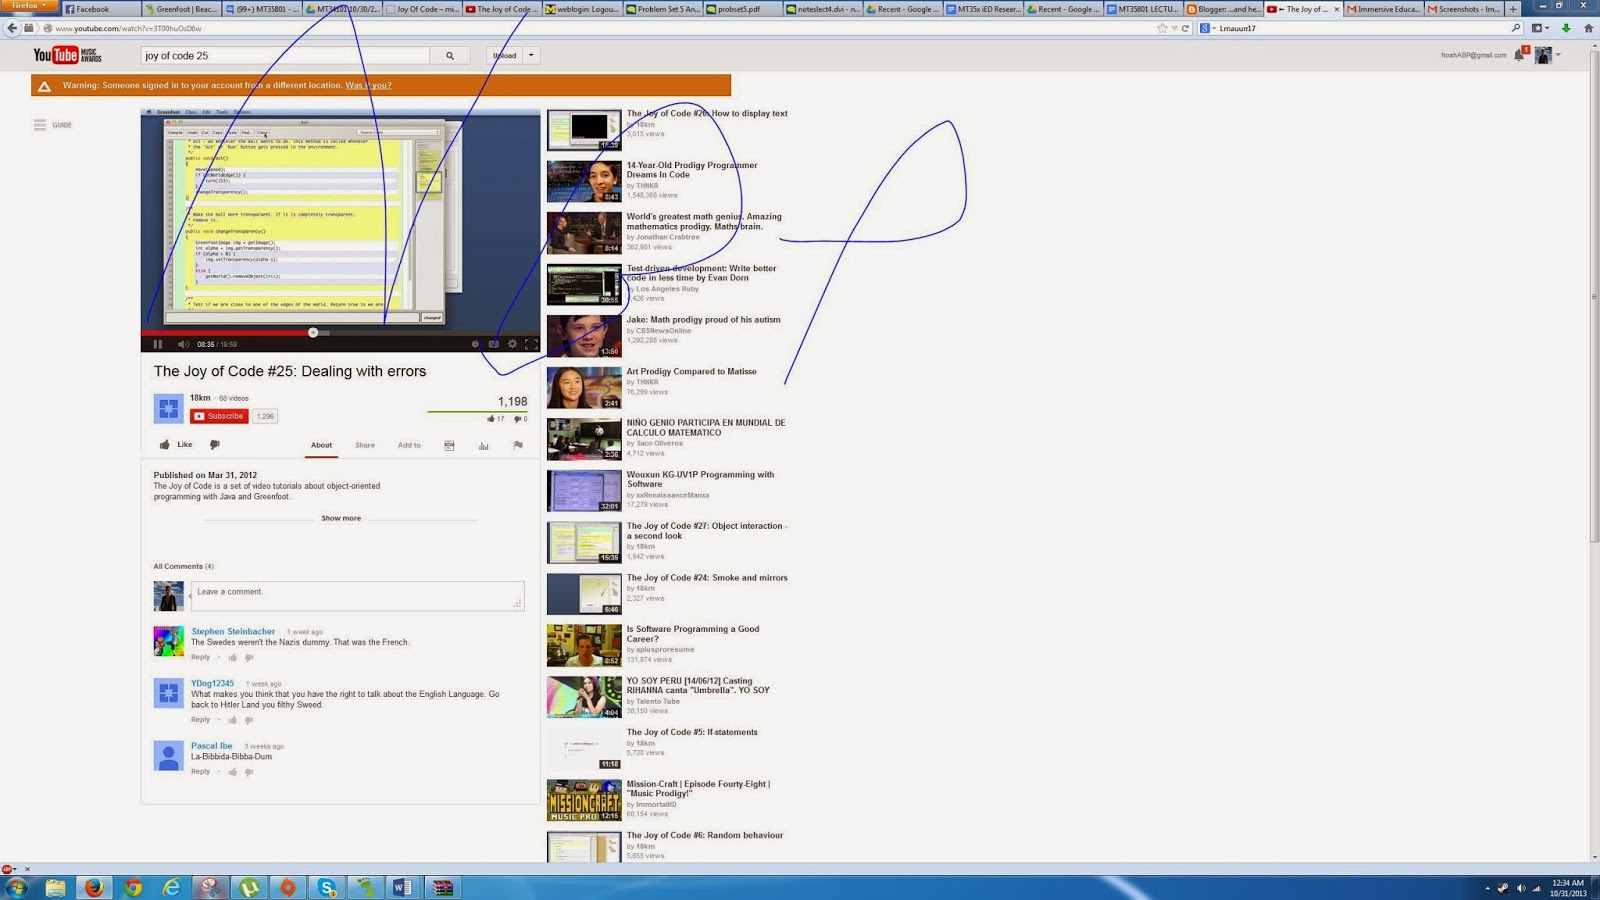Thumbs-up Pascal Ibe's comment
The width and height of the screenshot is (1600, 900).
pos(233,772)
